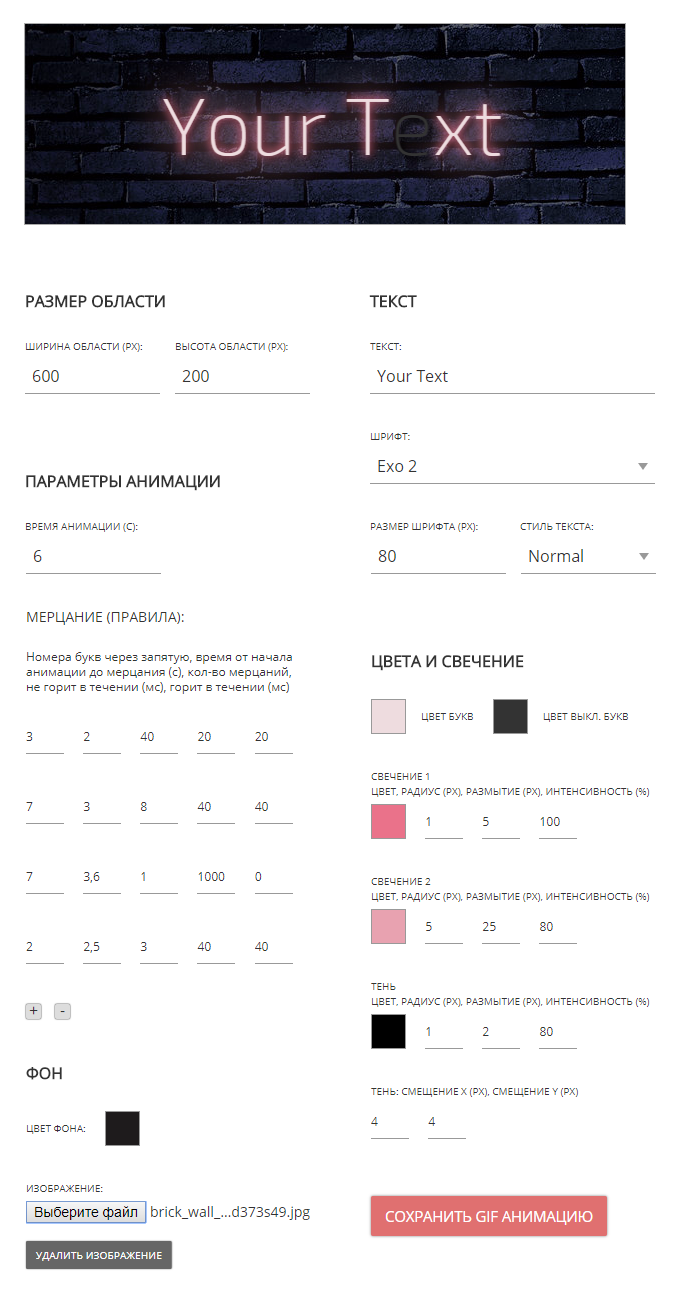The width and height of the screenshot is (681, 1307).
Task: Select the Цвет фона background color swatch
Action: pyautogui.click(x=123, y=1128)
